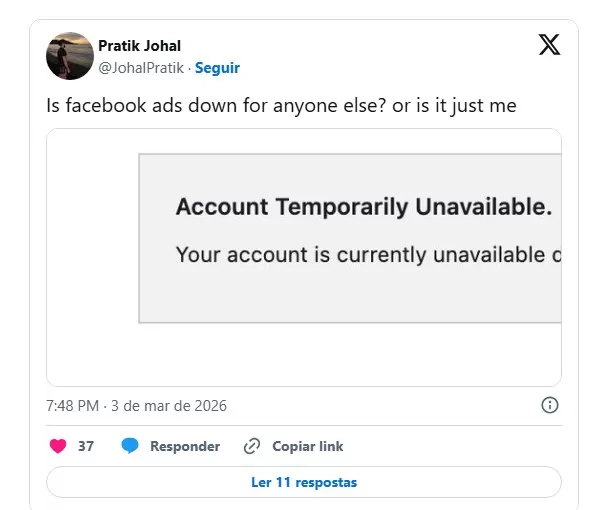Viewport: 614px width, 510px height.
Task: Open Ler 11 respostas button
Action: click(x=303, y=482)
